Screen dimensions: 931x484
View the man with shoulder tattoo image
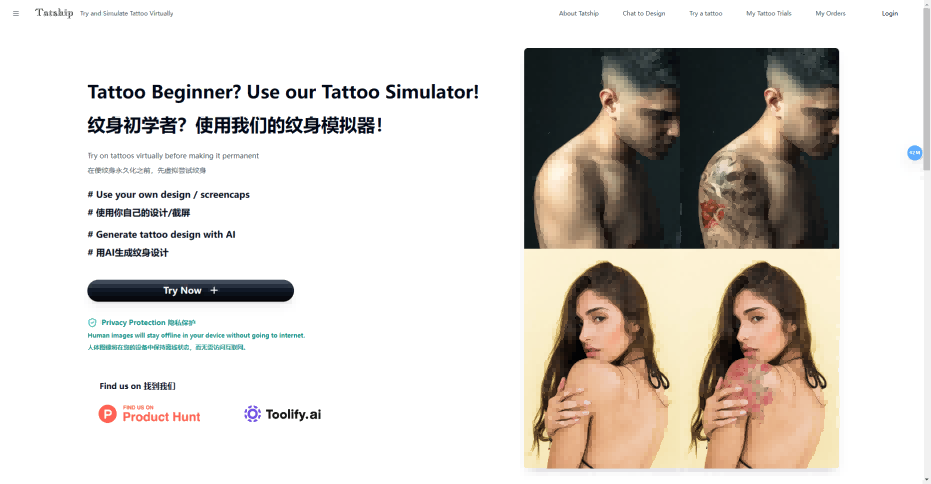pyautogui.click(x=761, y=148)
